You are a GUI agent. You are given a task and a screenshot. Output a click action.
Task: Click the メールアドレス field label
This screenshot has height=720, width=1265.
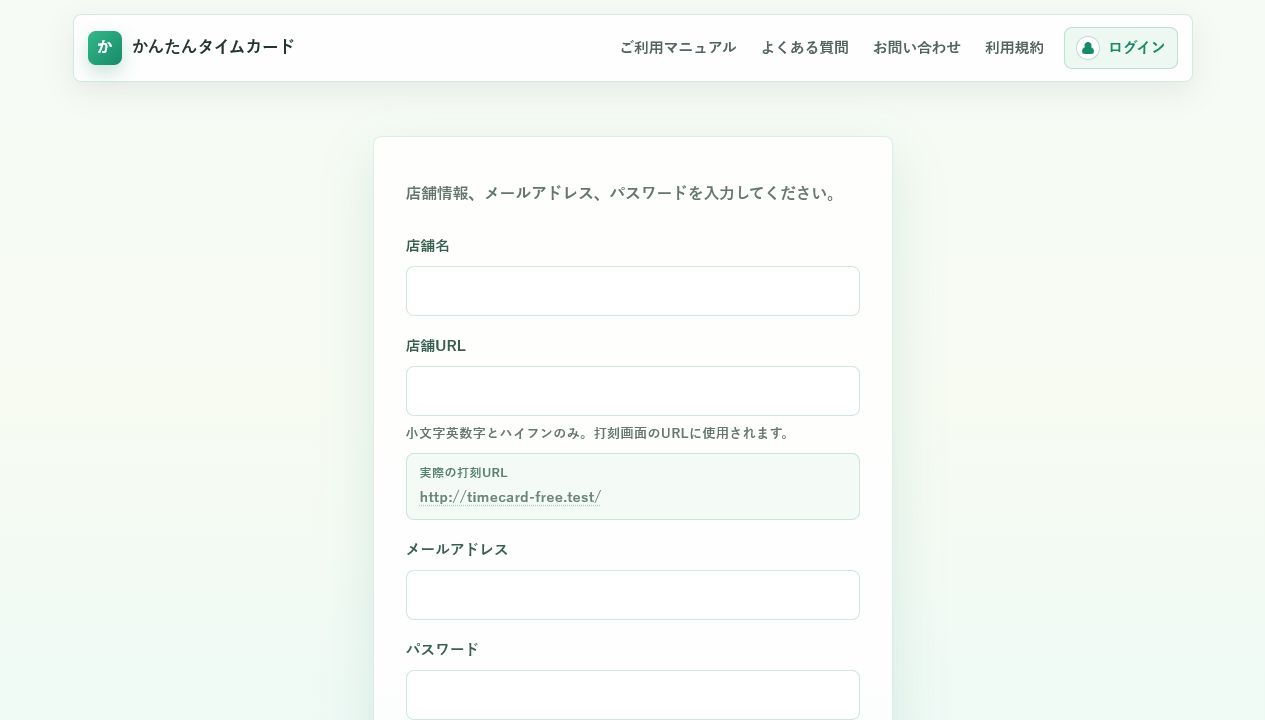pos(457,549)
